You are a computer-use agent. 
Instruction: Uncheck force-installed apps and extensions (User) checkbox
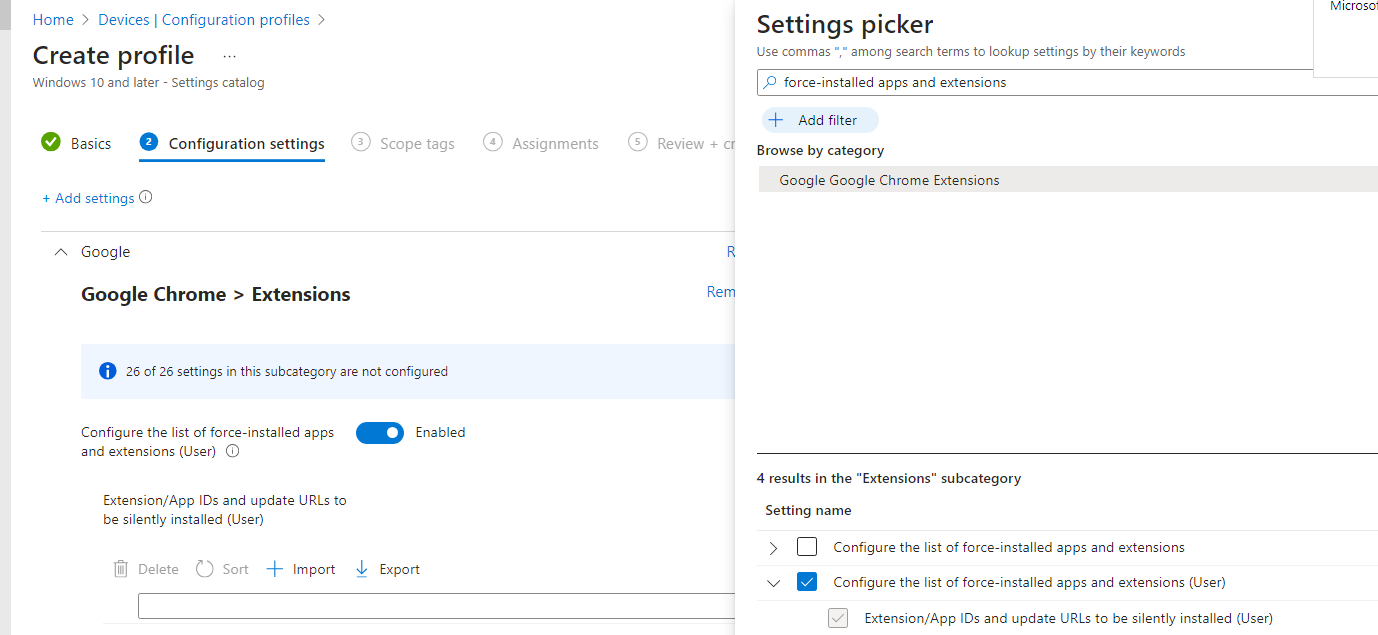coord(807,582)
